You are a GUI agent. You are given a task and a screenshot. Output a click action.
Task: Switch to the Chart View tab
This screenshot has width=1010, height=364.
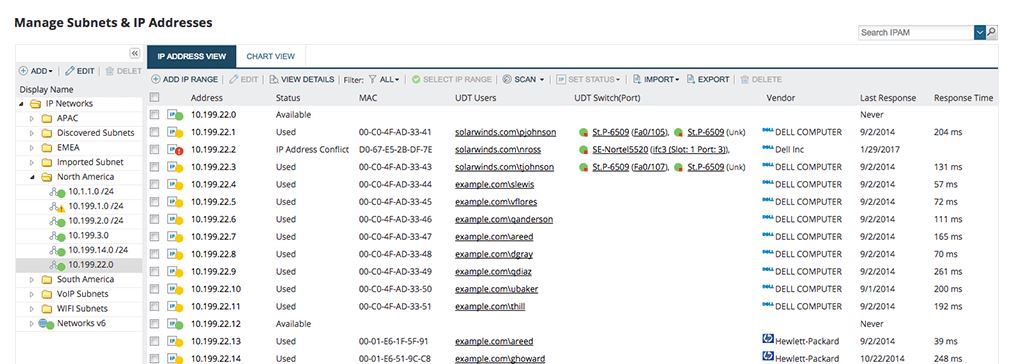coord(271,57)
